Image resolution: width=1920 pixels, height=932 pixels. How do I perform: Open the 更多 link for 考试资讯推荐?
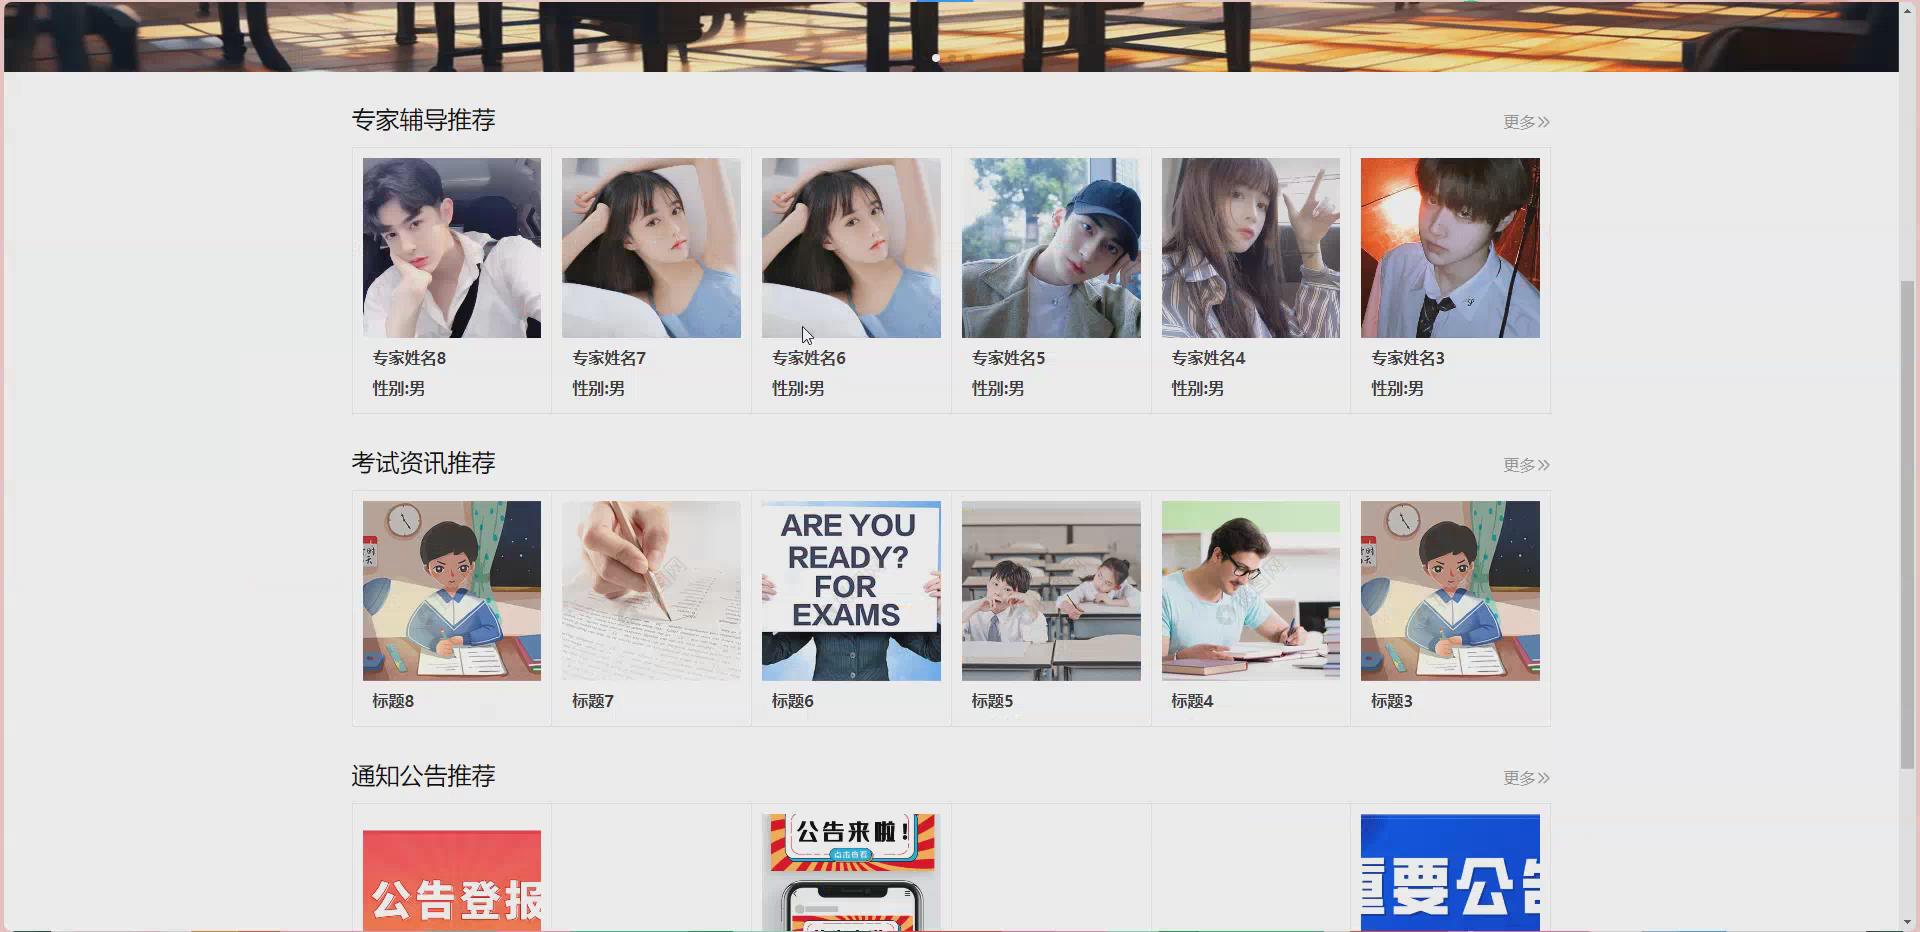[1526, 465]
